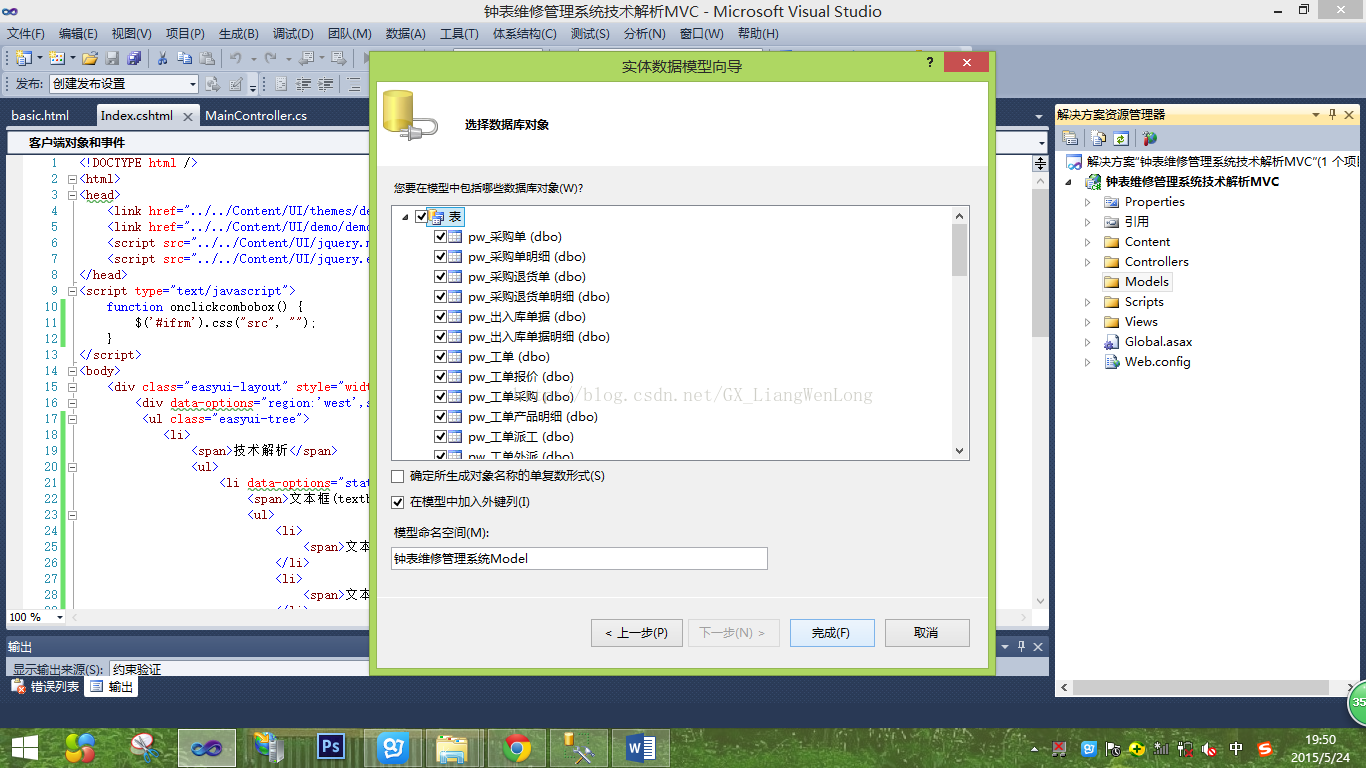
Task: Click the Save All icon
Action: point(134,58)
